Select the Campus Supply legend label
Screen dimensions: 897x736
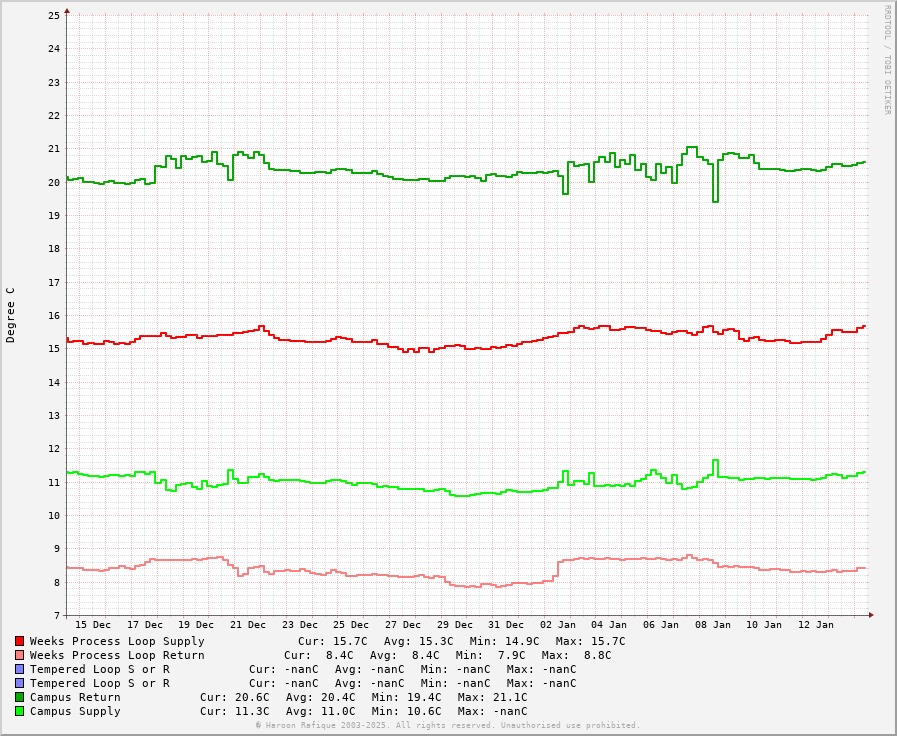tap(75, 711)
